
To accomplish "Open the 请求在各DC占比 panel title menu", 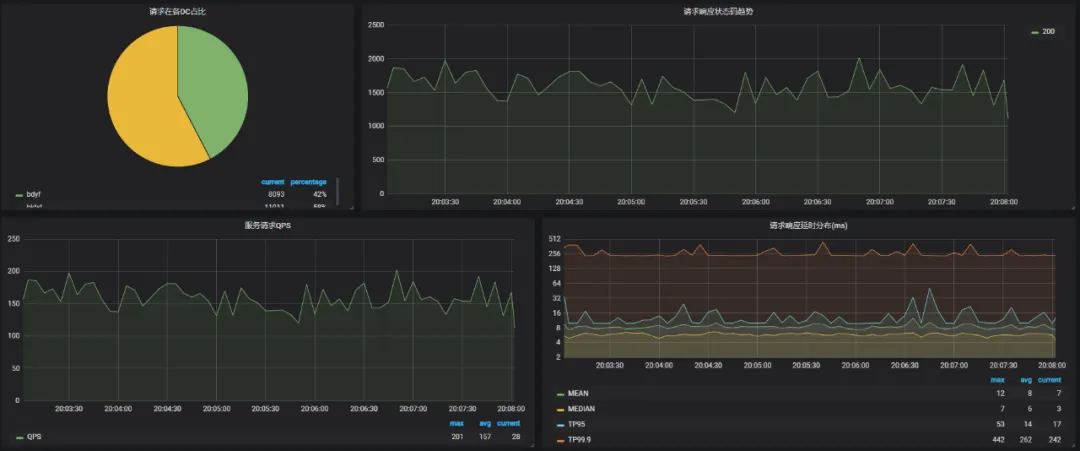I will click(x=178, y=11).
